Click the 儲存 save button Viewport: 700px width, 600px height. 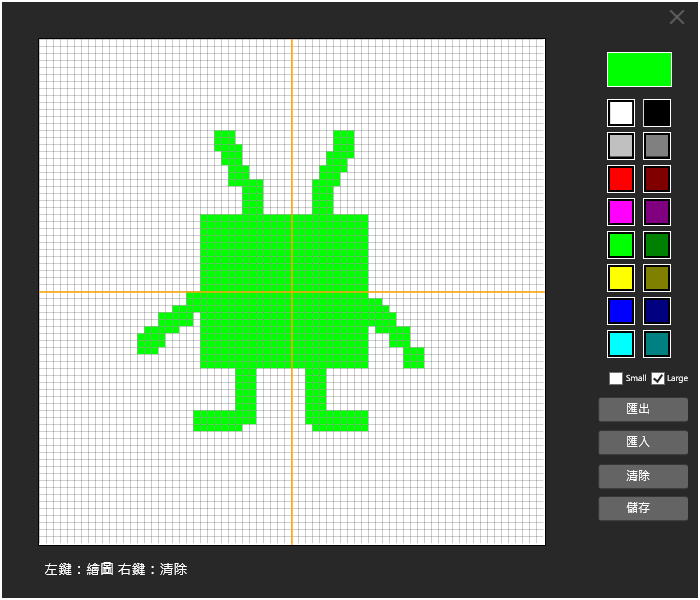point(643,508)
